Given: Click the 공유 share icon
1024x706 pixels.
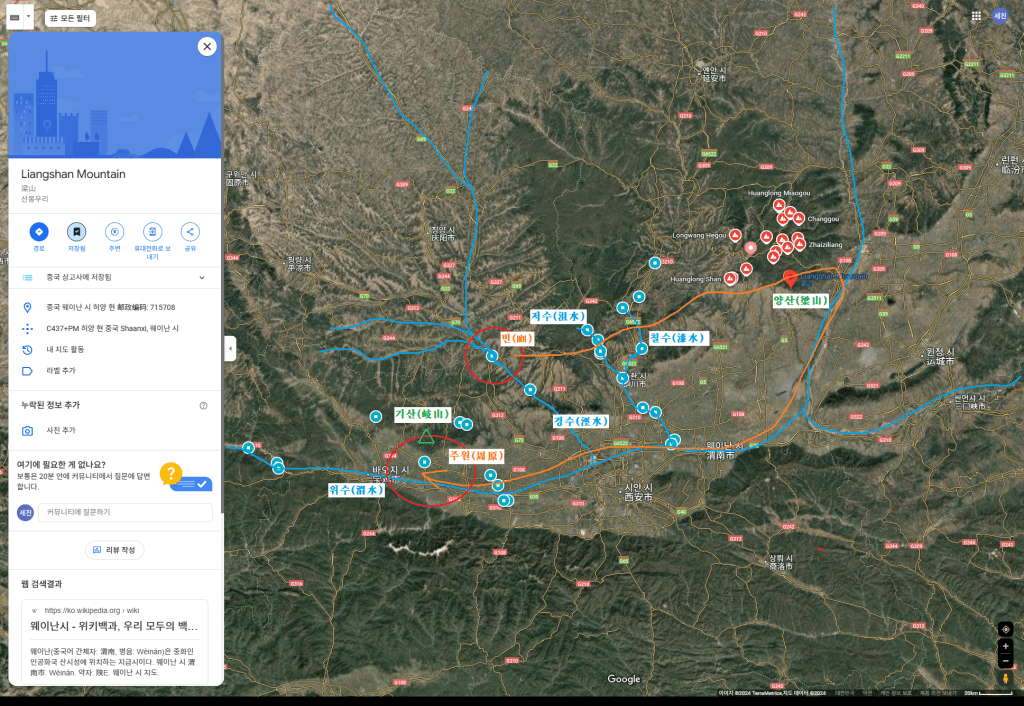Looking at the screenshot, I should point(190,232).
